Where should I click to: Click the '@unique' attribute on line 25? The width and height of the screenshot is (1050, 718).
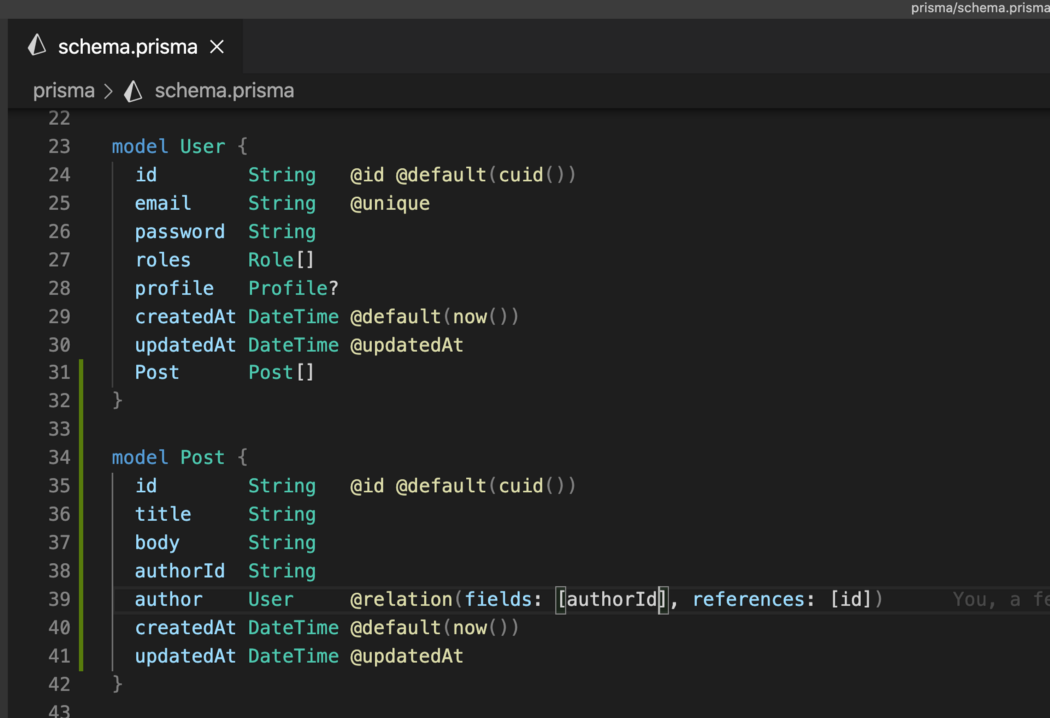pyautogui.click(x=390, y=204)
